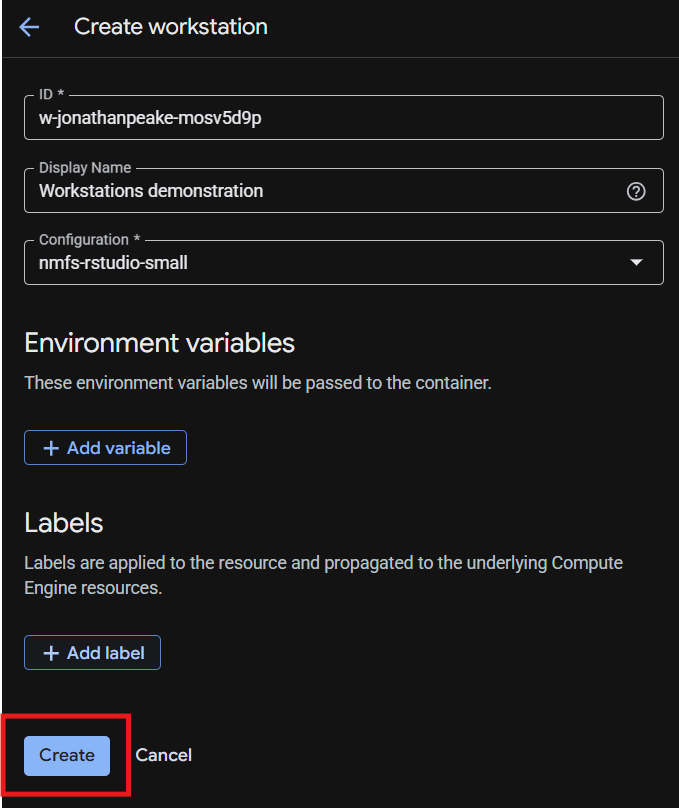Click the Configuration field label
Viewport: 679px width, 808px height.
pyautogui.click(x=89, y=240)
